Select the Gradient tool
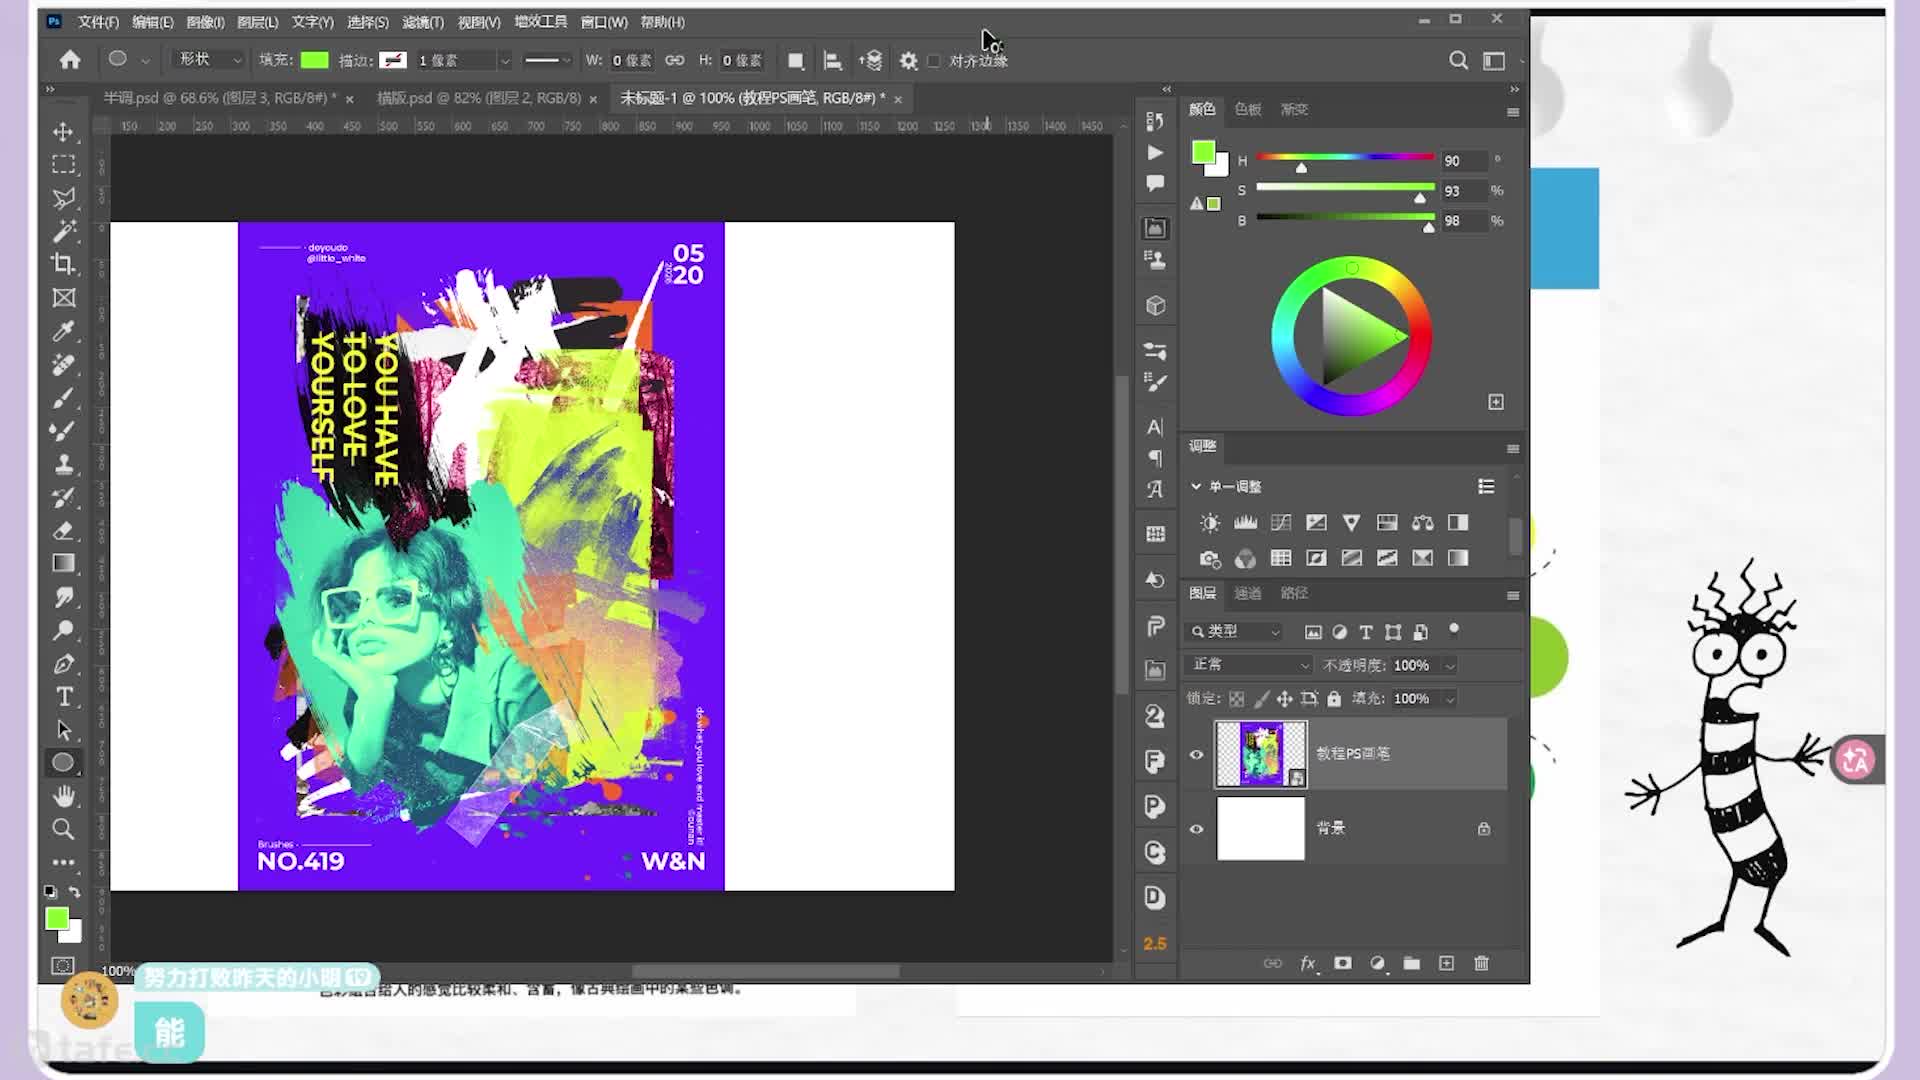 coord(64,563)
